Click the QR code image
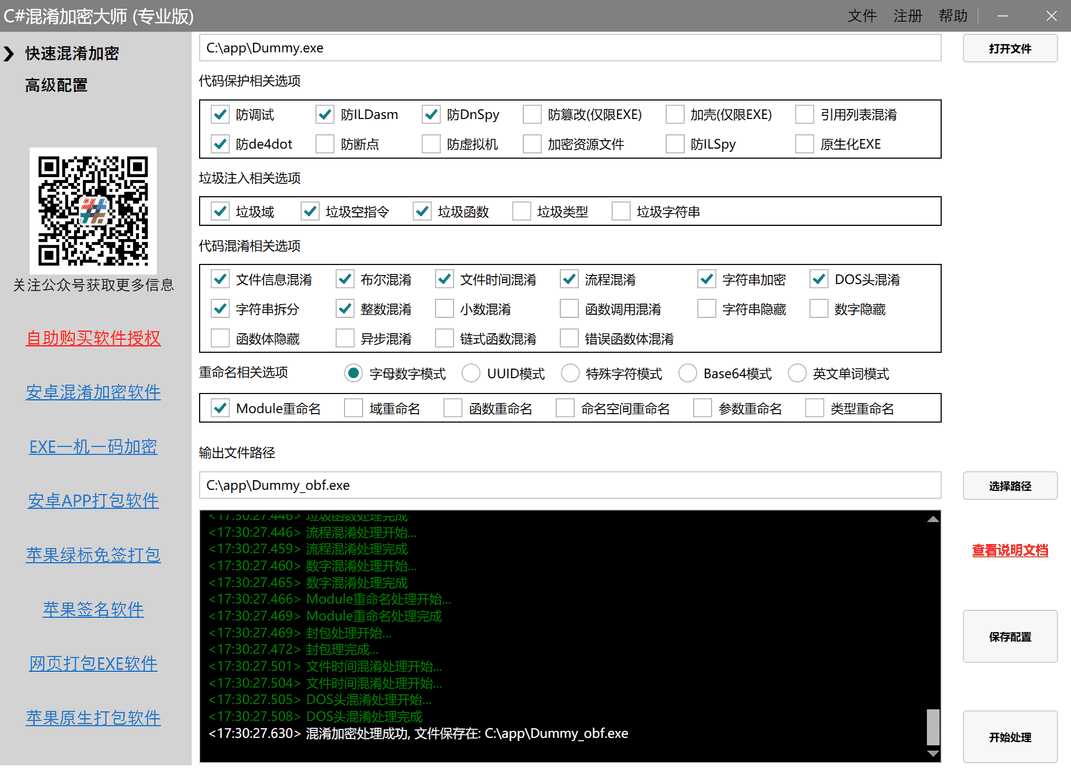The height and width of the screenshot is (768, 1071). click(93, 209)
